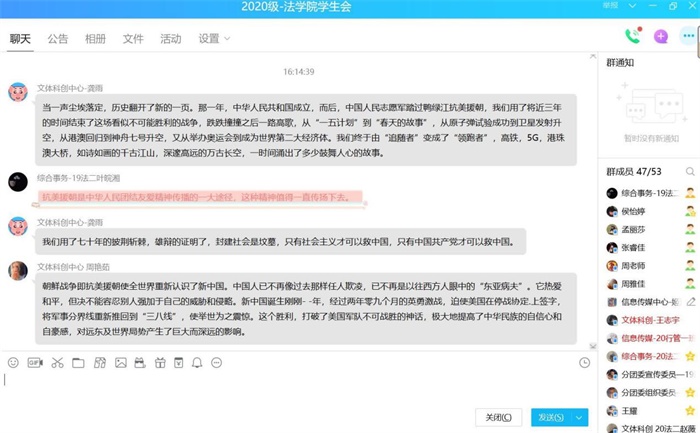Click the icon left of the gift box

[x=140, y=363]
